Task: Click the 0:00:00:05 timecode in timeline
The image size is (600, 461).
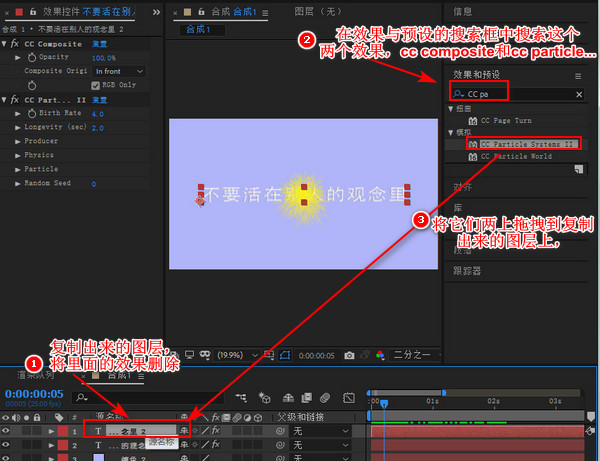Action: point(34,394)
